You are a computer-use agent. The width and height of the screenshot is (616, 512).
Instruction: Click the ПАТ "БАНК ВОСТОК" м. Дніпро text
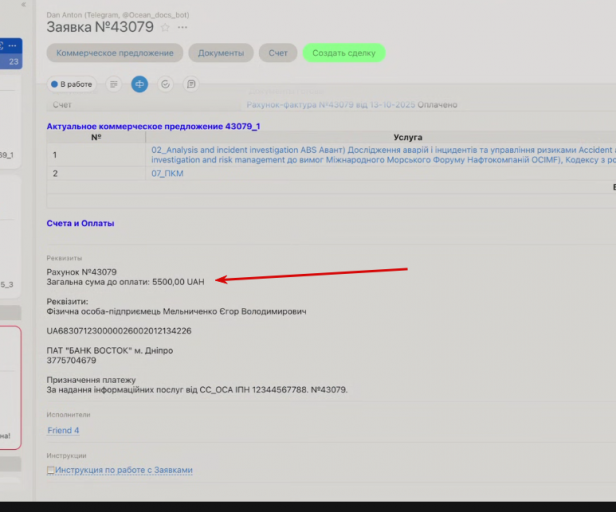click(x=110, y=351)
